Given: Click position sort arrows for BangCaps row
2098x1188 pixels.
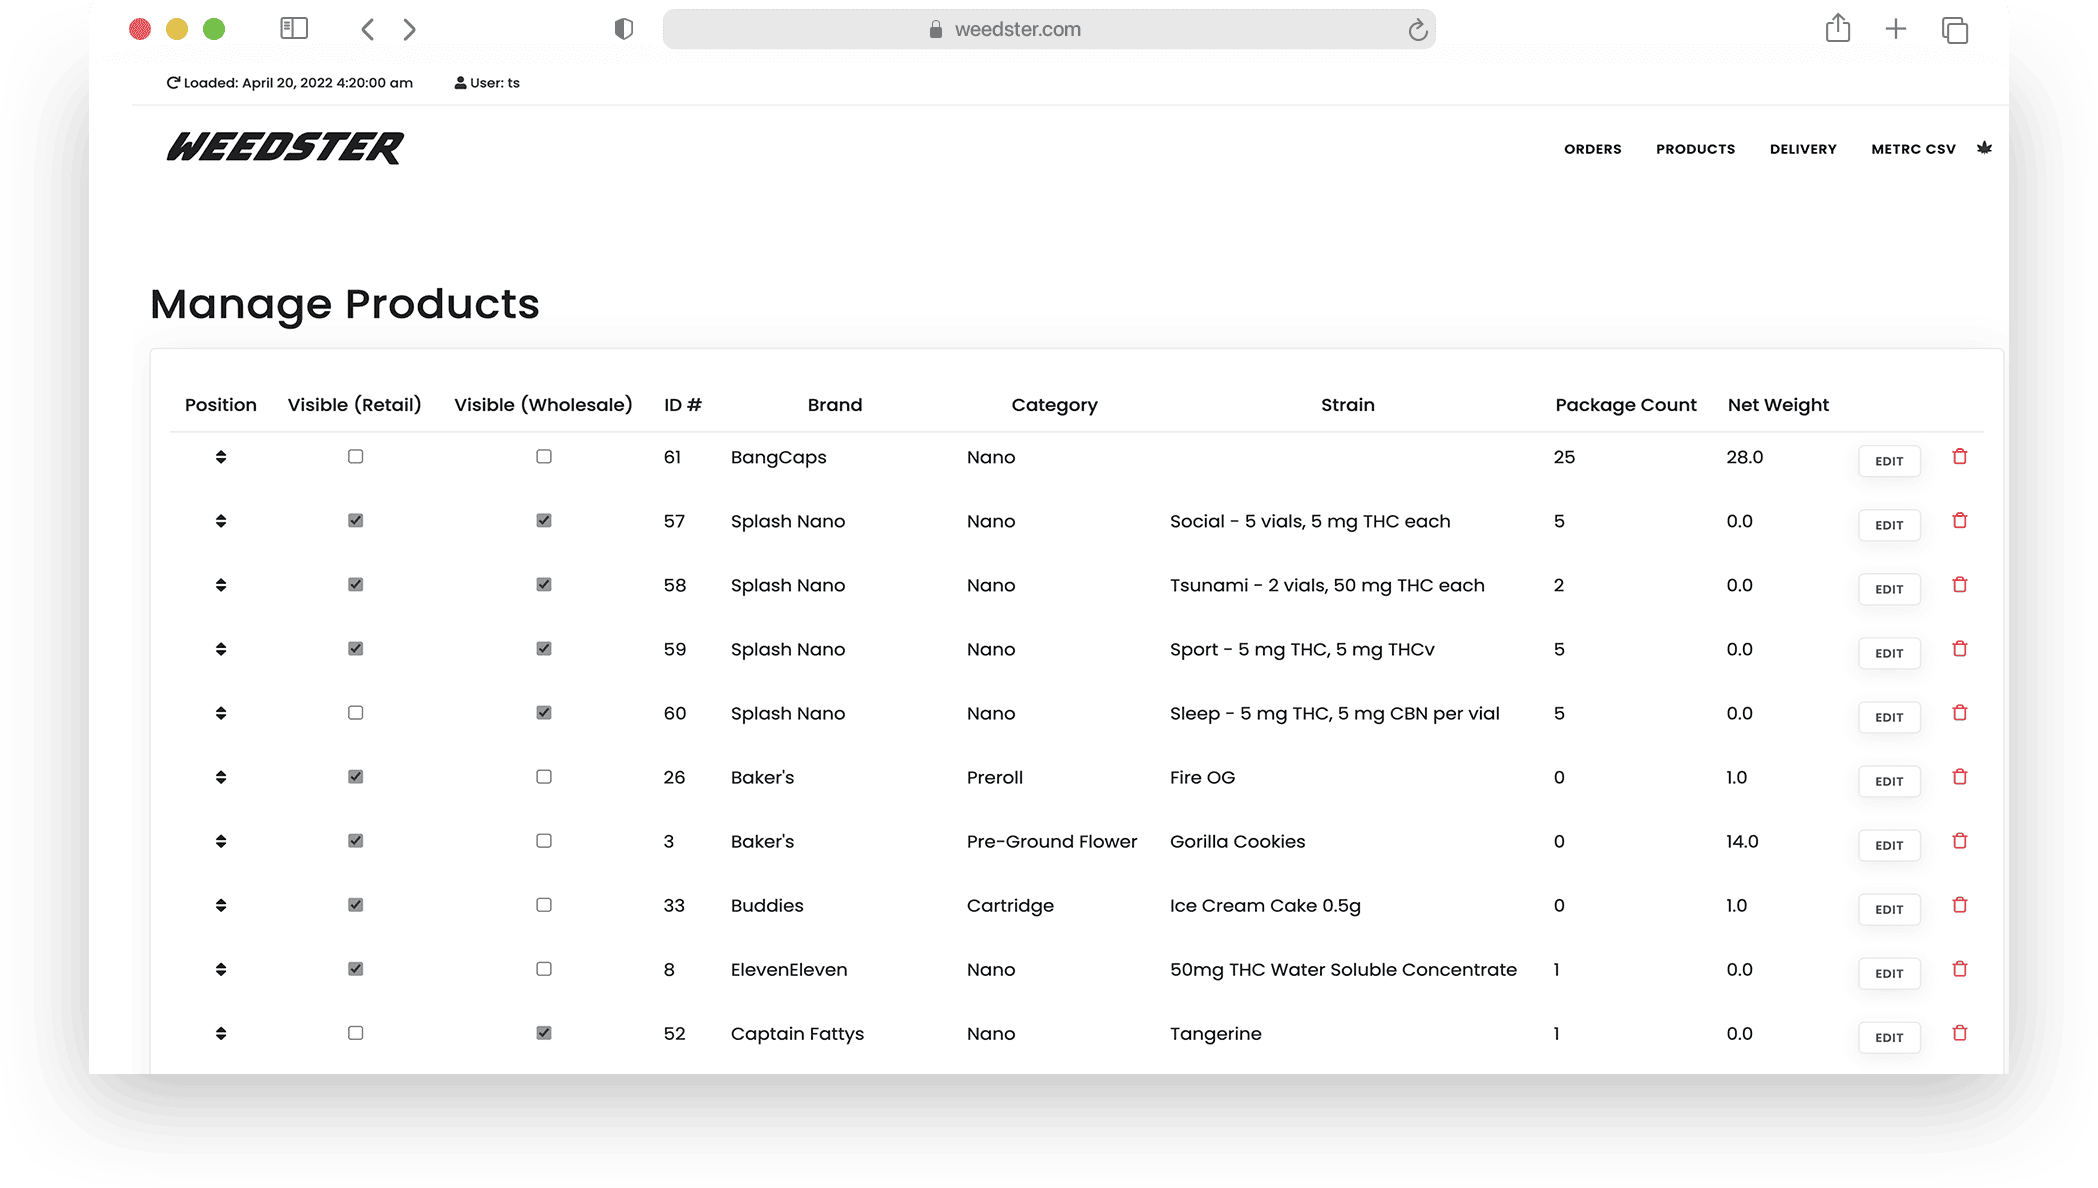Looking at the screenshot, I should (x=221, y=457).
